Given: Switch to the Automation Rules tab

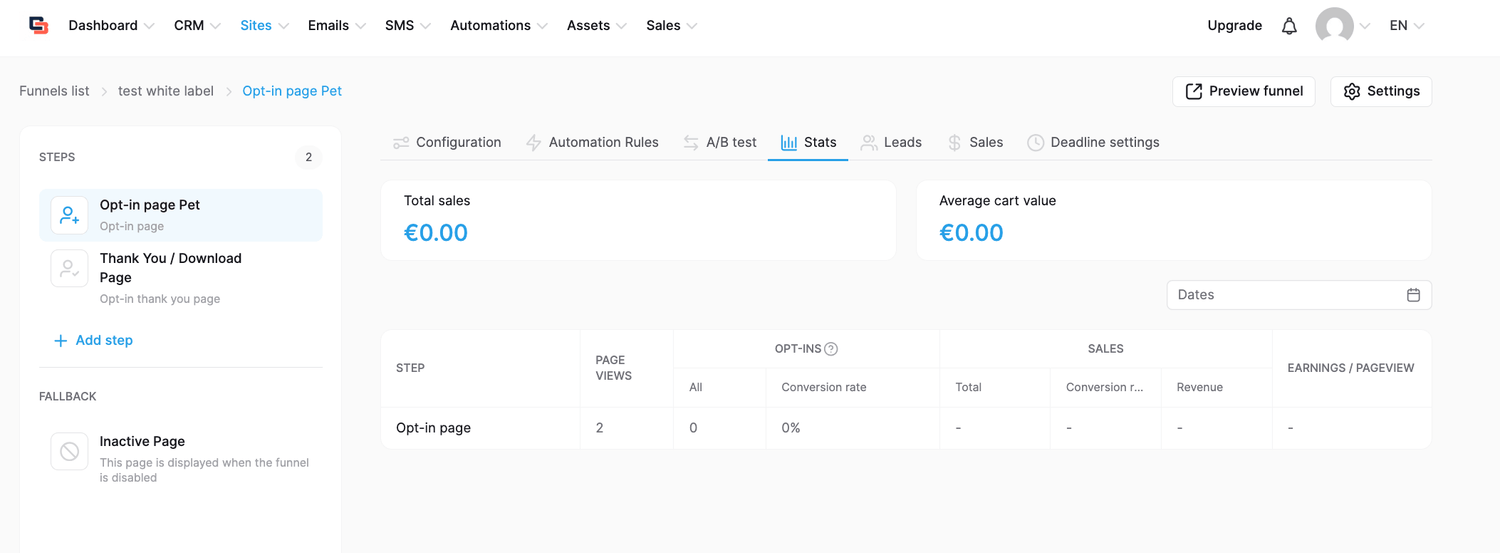Looking at the screenshot, I should pos(592,143).
